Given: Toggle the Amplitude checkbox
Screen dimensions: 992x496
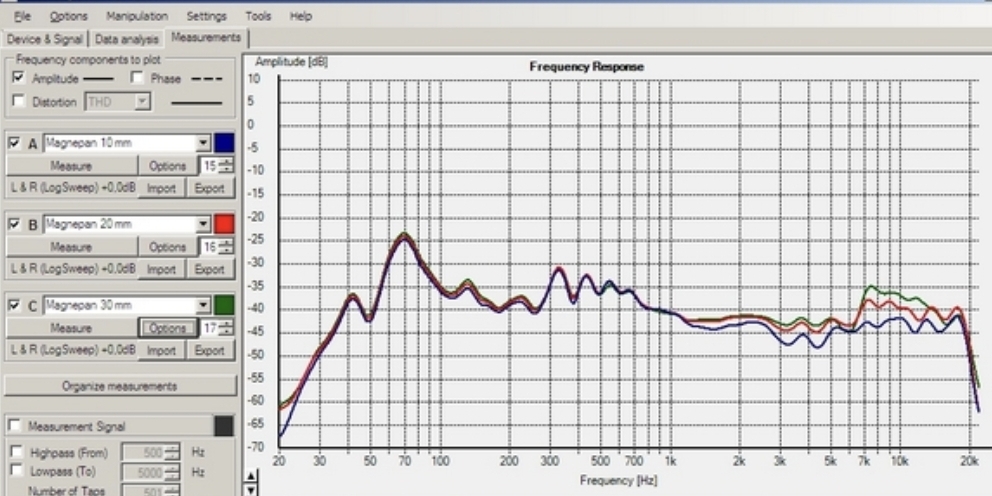Looking at the screenshot, I should click(x=19, y=78).
